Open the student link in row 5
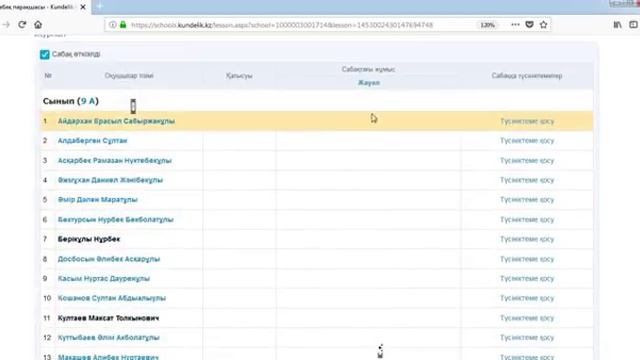 tap(98, 200)
